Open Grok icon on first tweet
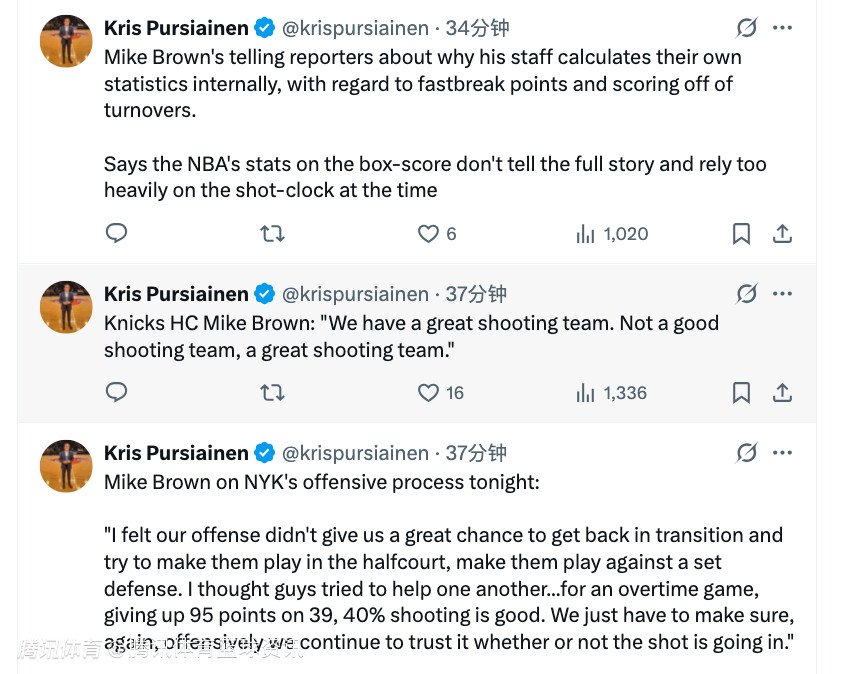The width and height of the screenshot is (846, 674). [x=746, y=27]
